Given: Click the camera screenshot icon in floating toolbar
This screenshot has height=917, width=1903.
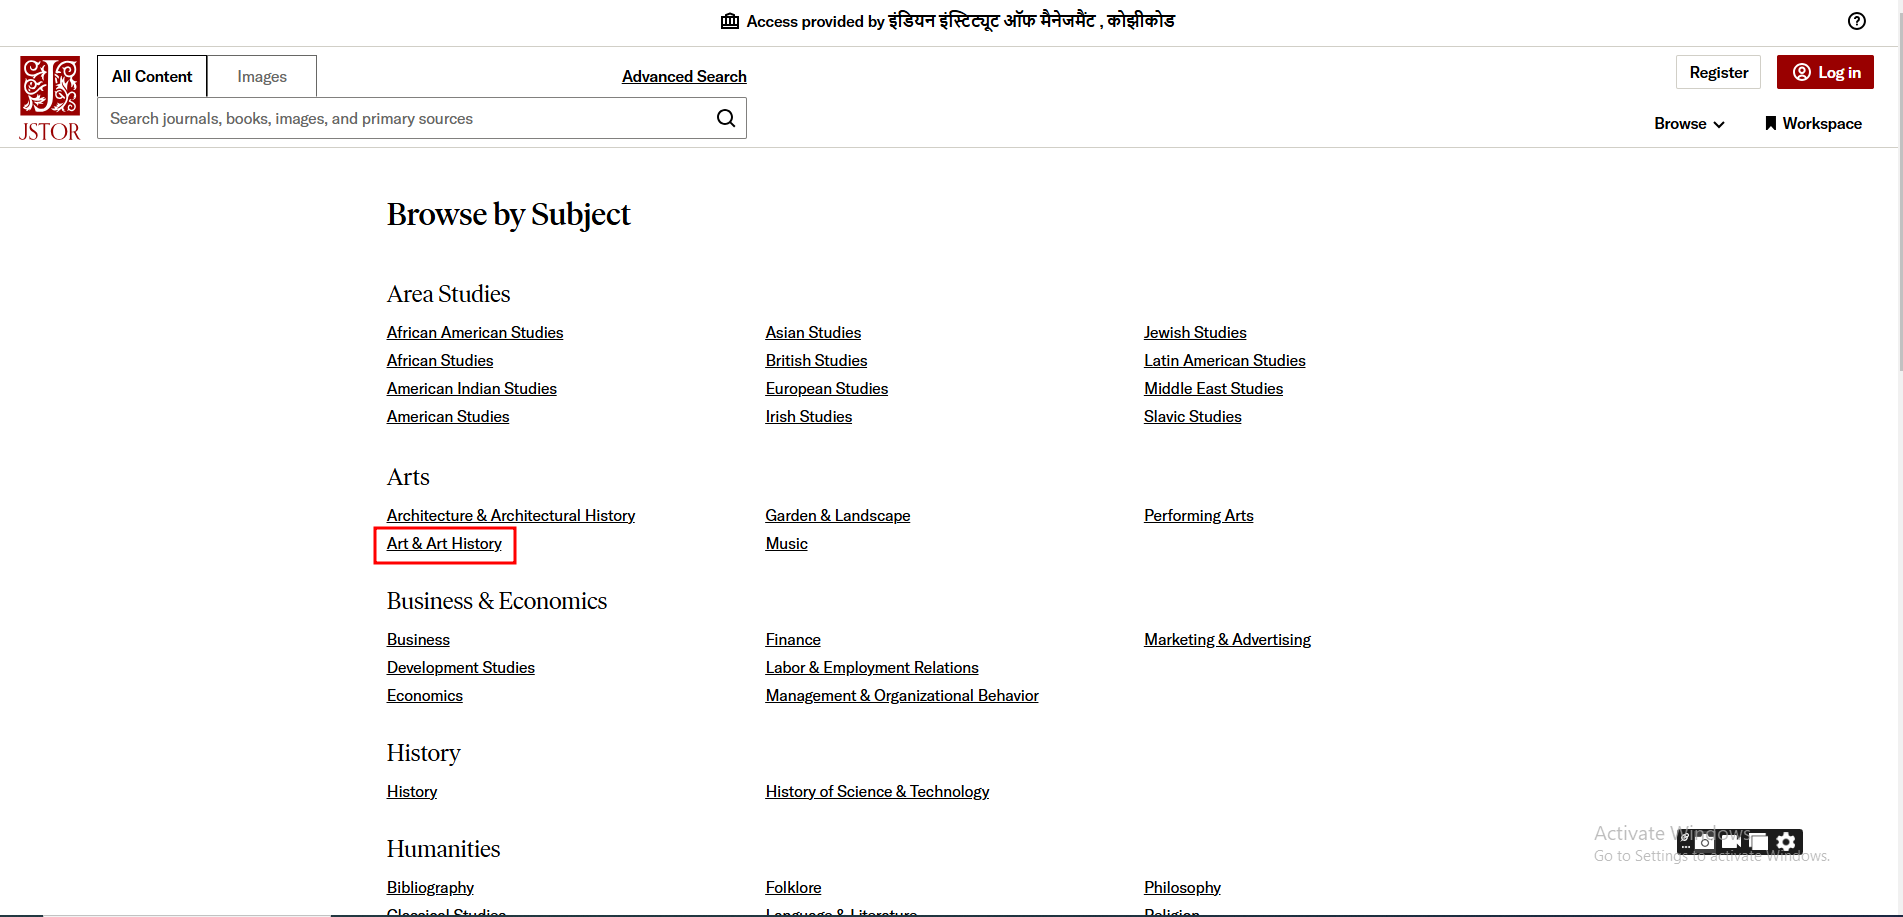Looking at the screenshot, I should (1704, 842).
